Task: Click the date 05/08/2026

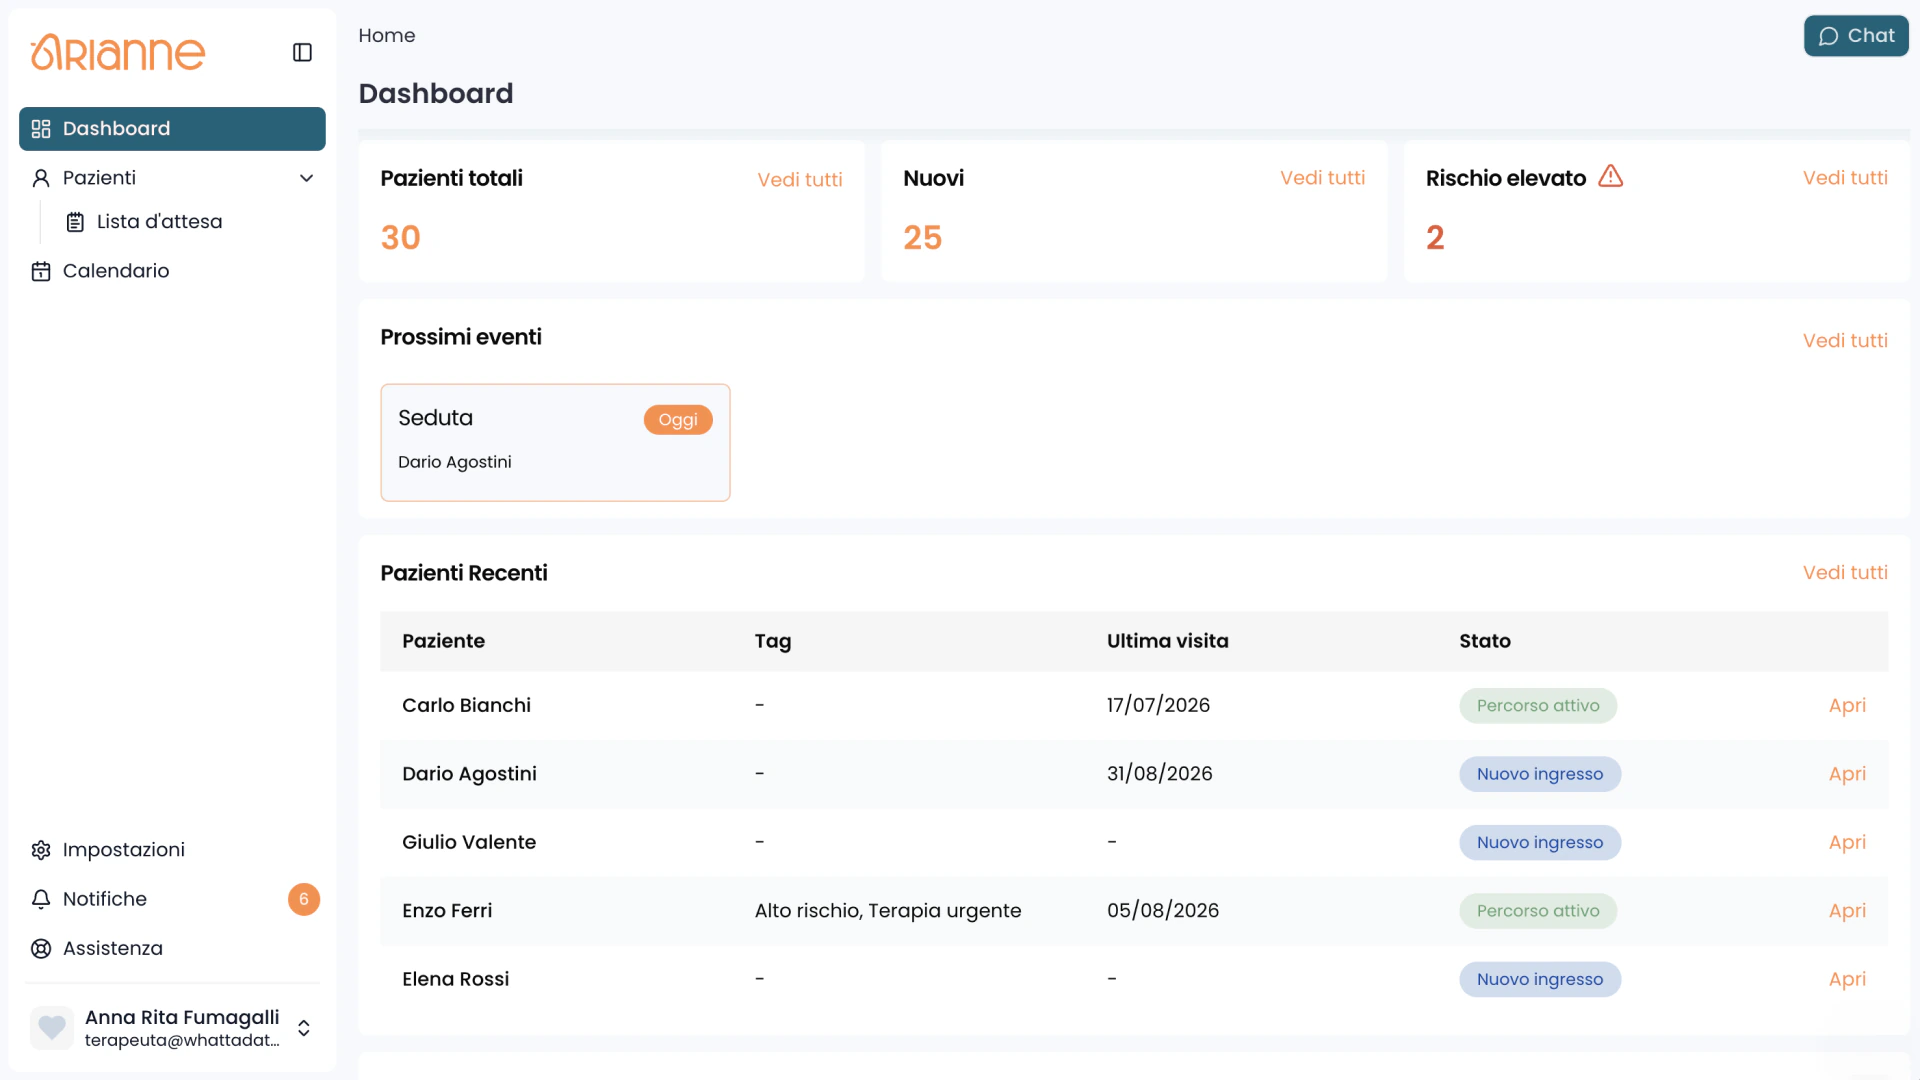Action: point(1163,911)
